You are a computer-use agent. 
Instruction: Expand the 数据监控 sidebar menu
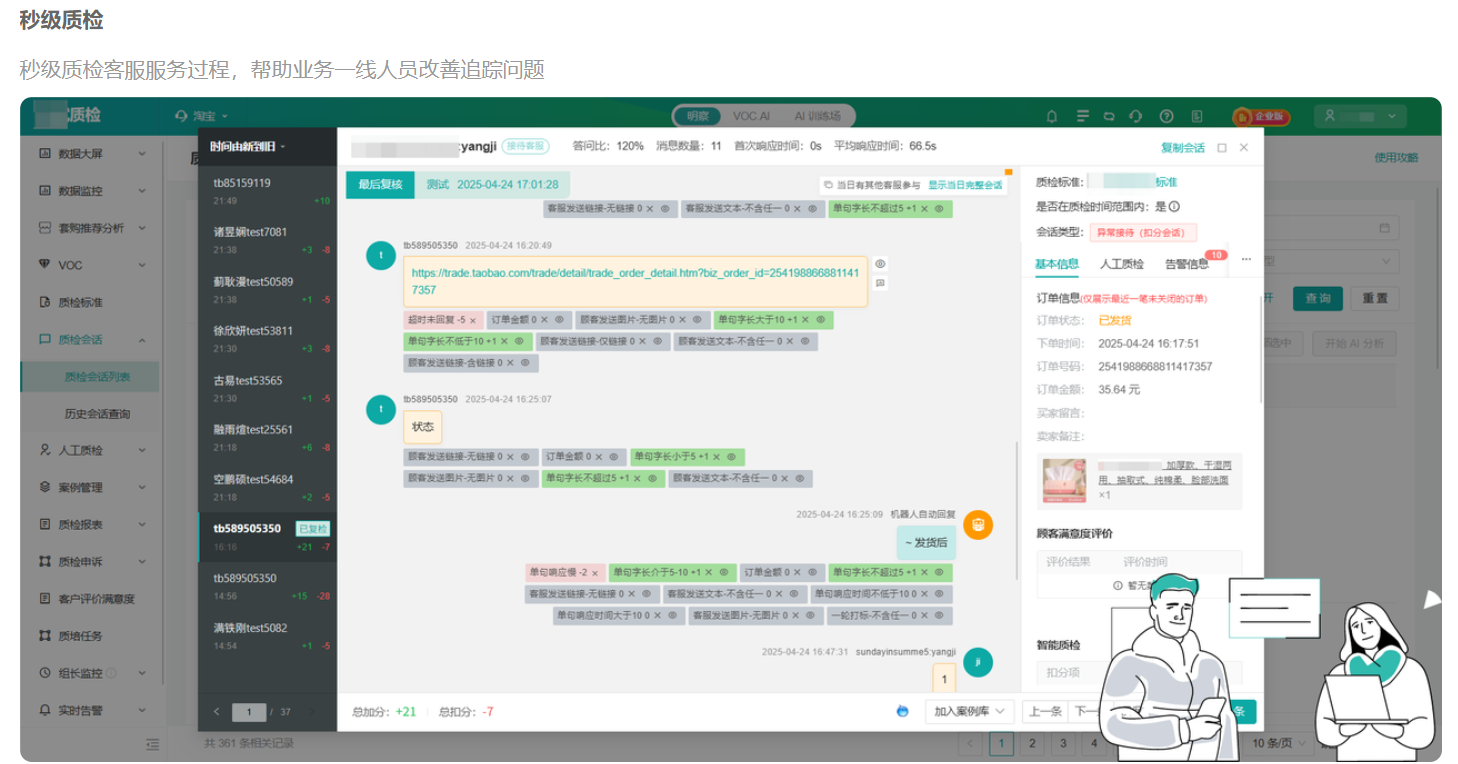(x=141, y=191)
